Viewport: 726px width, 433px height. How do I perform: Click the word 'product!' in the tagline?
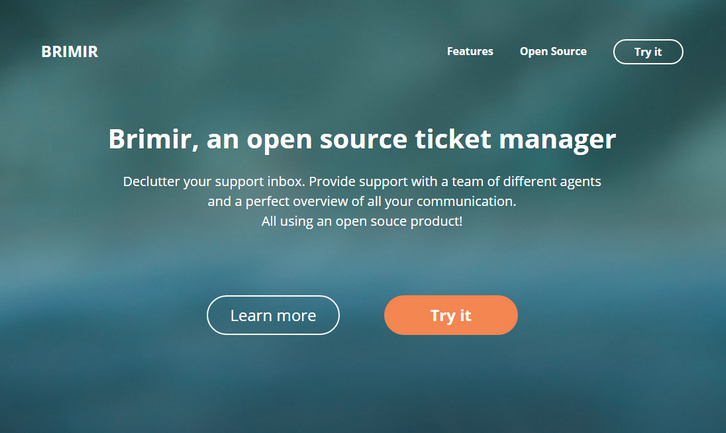435,221
